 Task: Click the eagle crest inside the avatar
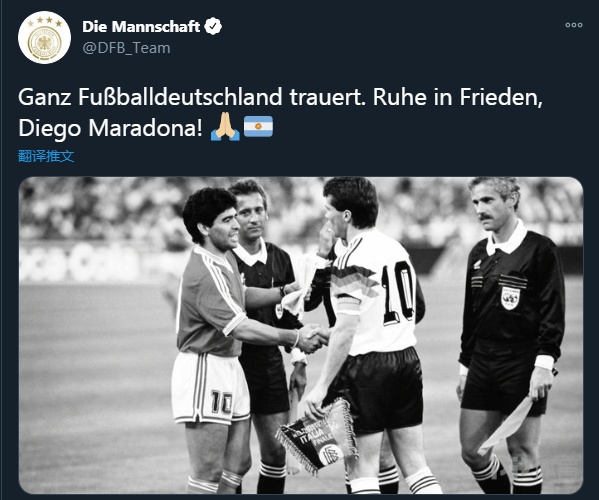pyautogui.click(x=44, y=43)
